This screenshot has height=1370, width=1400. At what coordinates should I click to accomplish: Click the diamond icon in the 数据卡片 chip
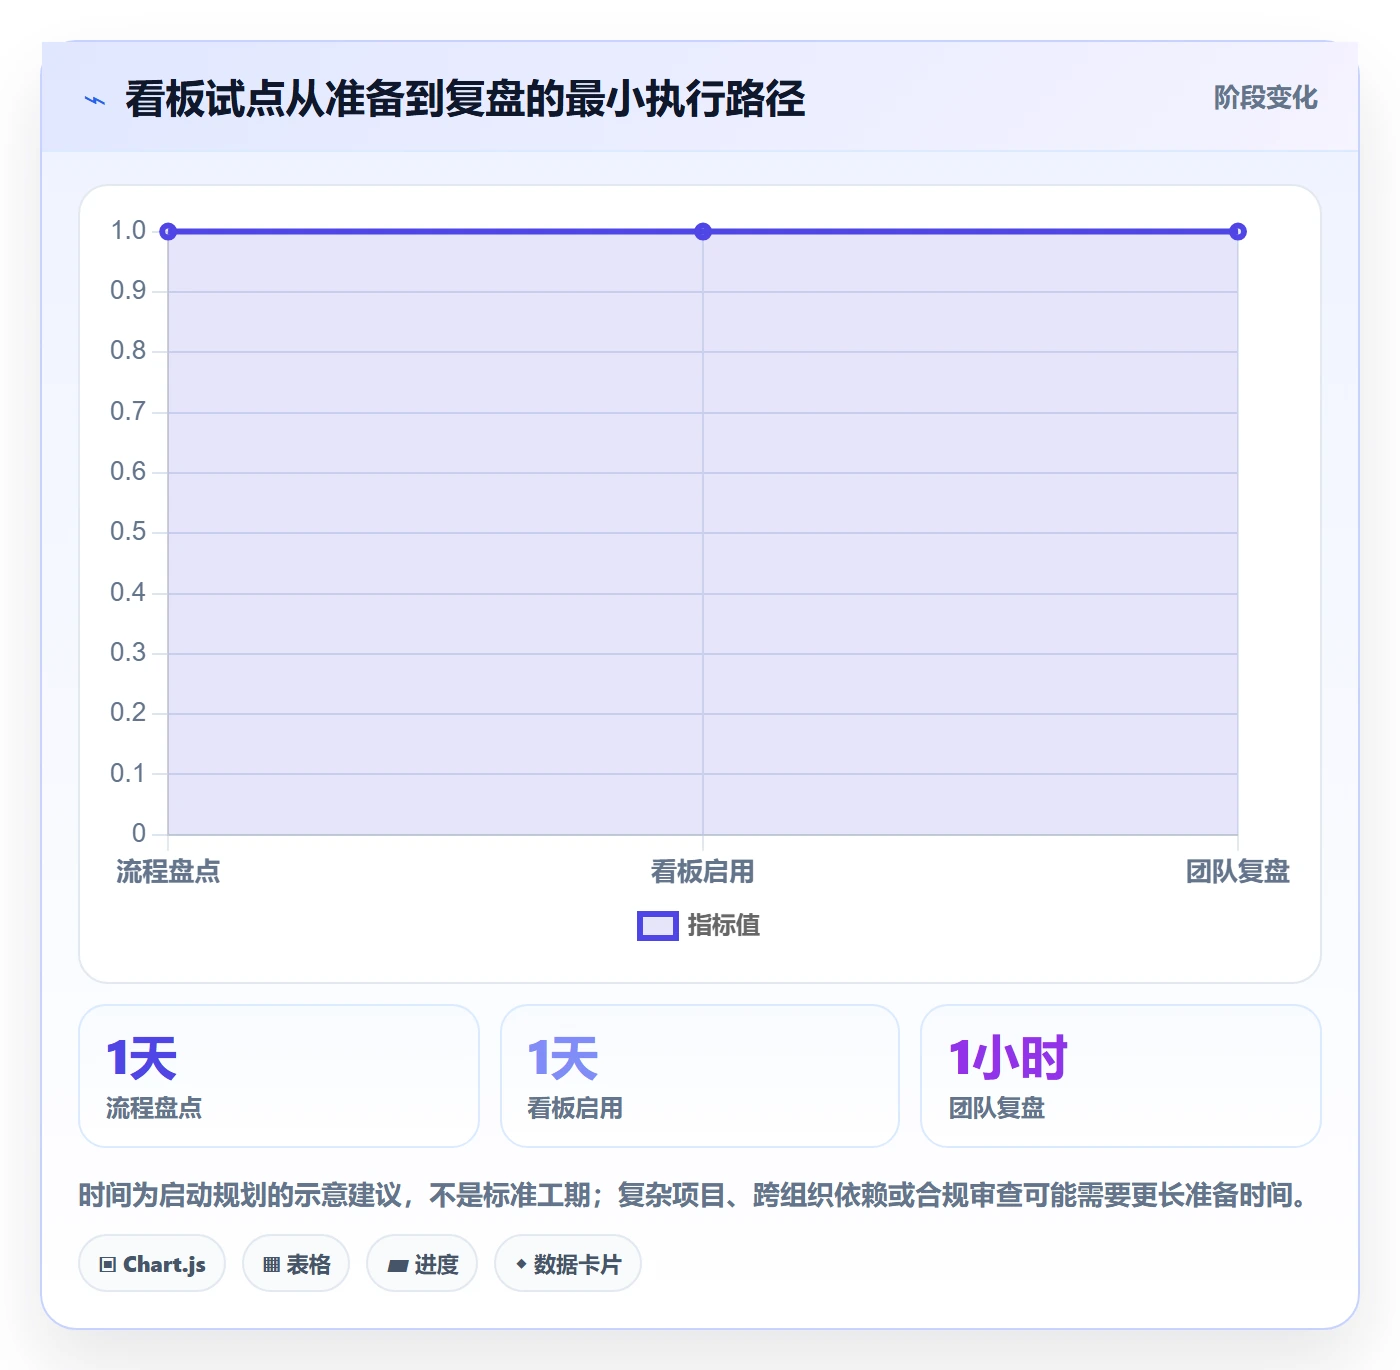tap(521, 1264)
